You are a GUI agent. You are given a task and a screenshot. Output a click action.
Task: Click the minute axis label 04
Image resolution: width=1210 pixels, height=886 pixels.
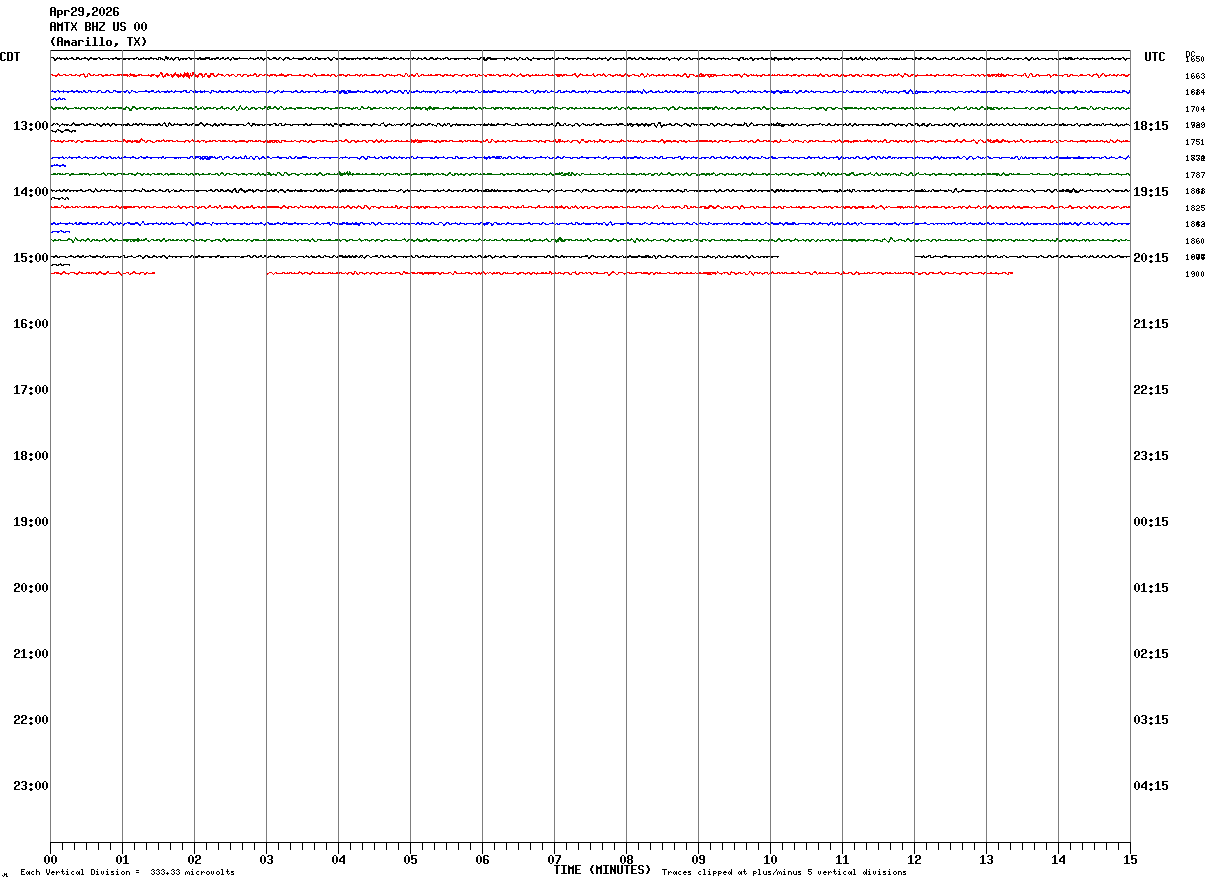click(x=338, y=860)
